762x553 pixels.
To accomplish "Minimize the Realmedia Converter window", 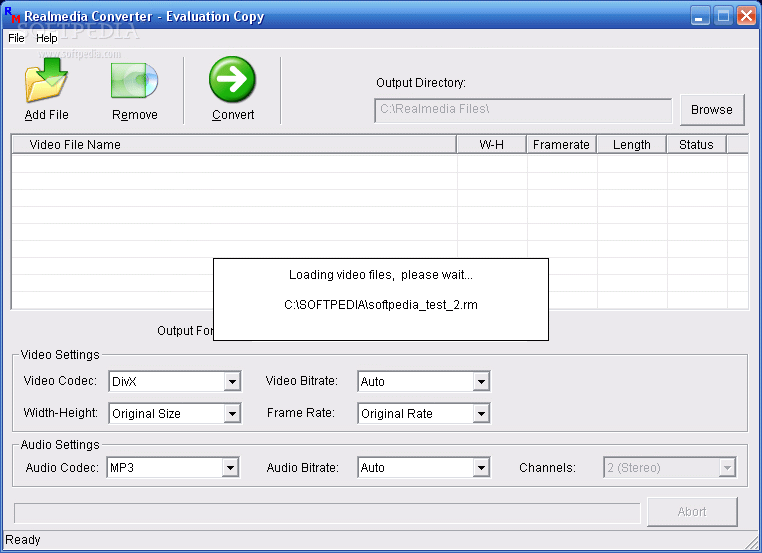I will (700, 16).
